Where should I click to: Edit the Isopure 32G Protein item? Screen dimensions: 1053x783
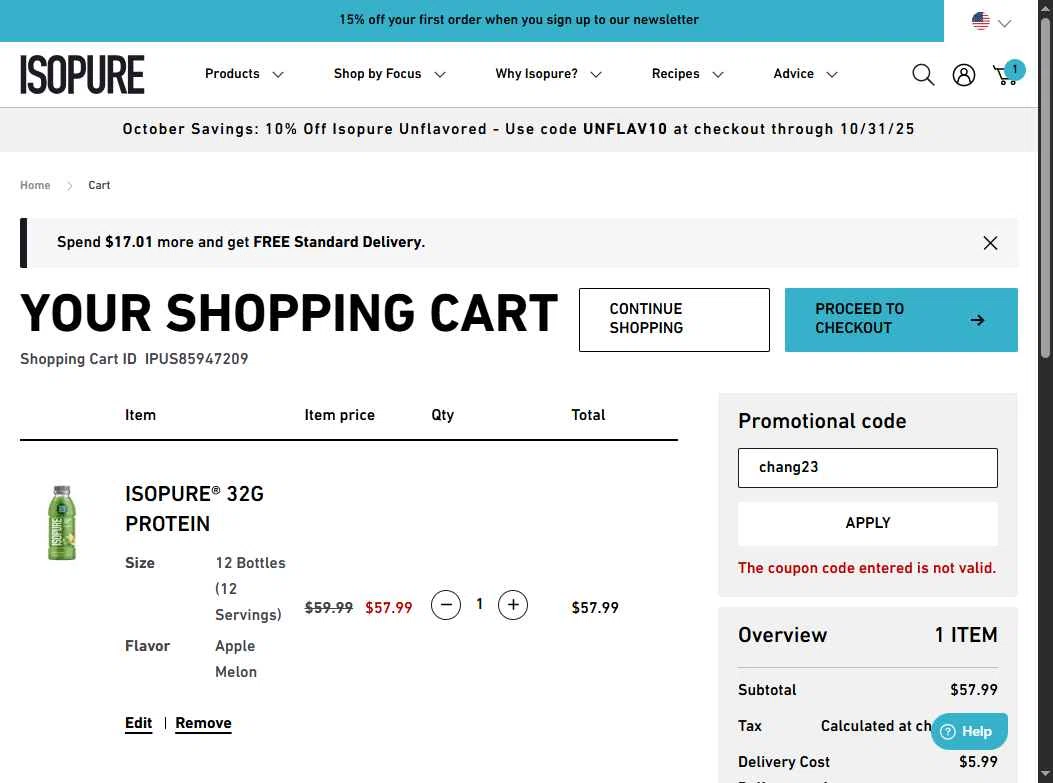tap(138, 723)
